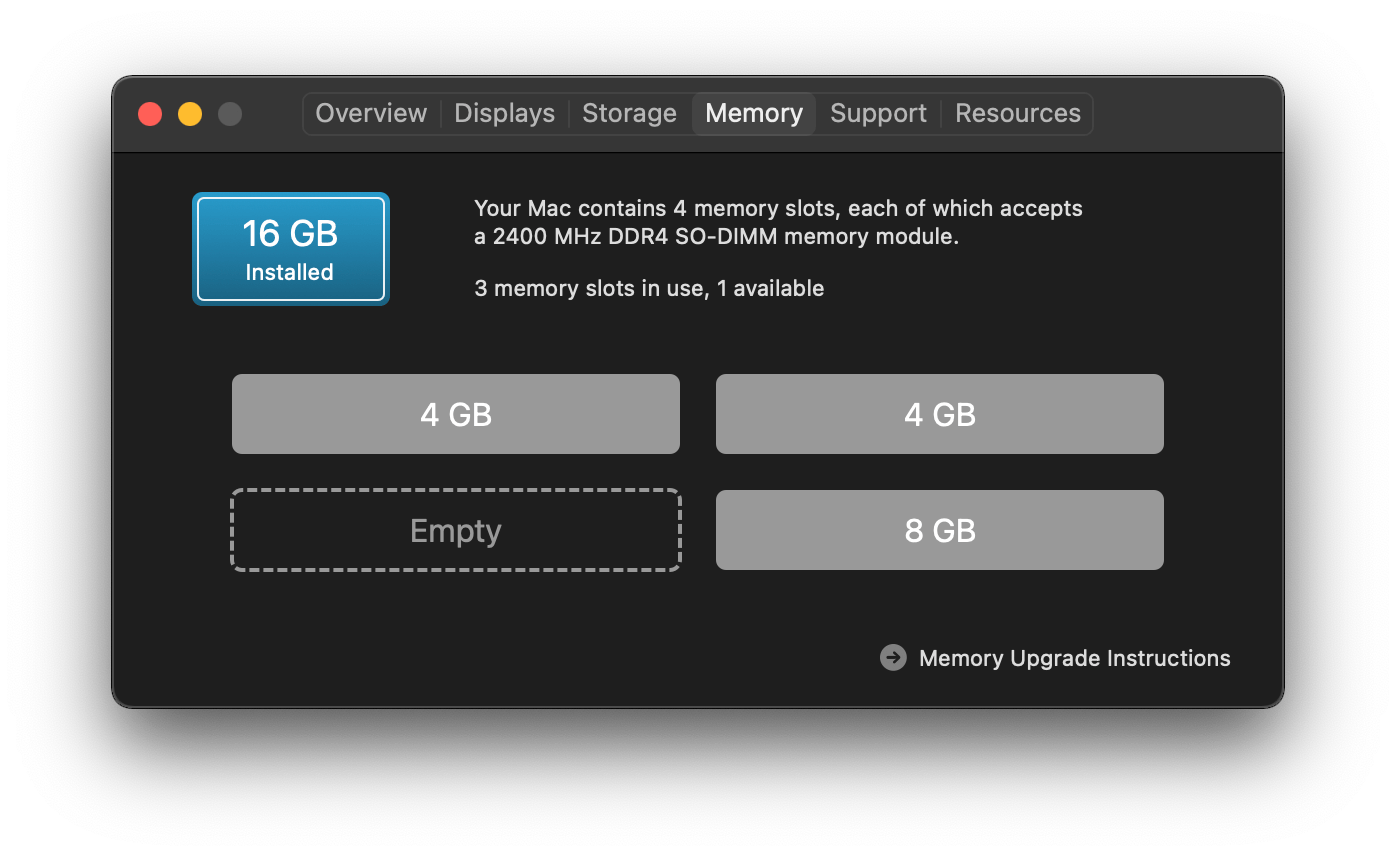Select the Memory tab

pyautogui.click(x=754, y=113)
